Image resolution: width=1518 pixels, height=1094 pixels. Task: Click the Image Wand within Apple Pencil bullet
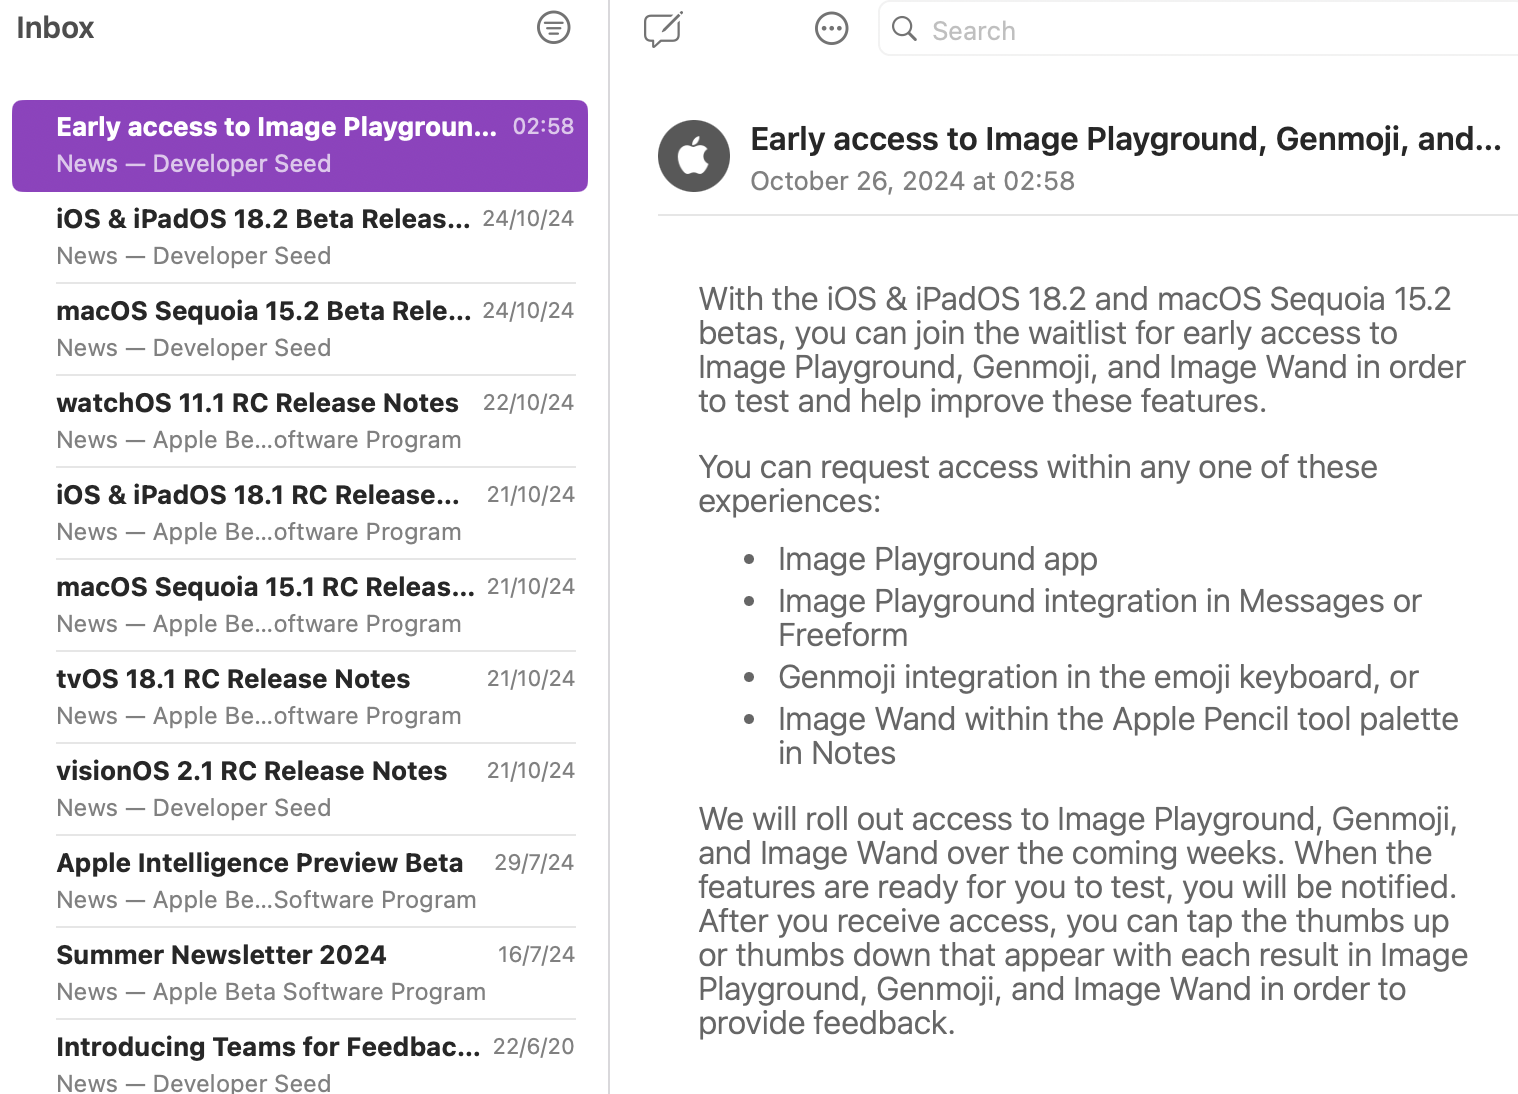tap(1118, 736)
